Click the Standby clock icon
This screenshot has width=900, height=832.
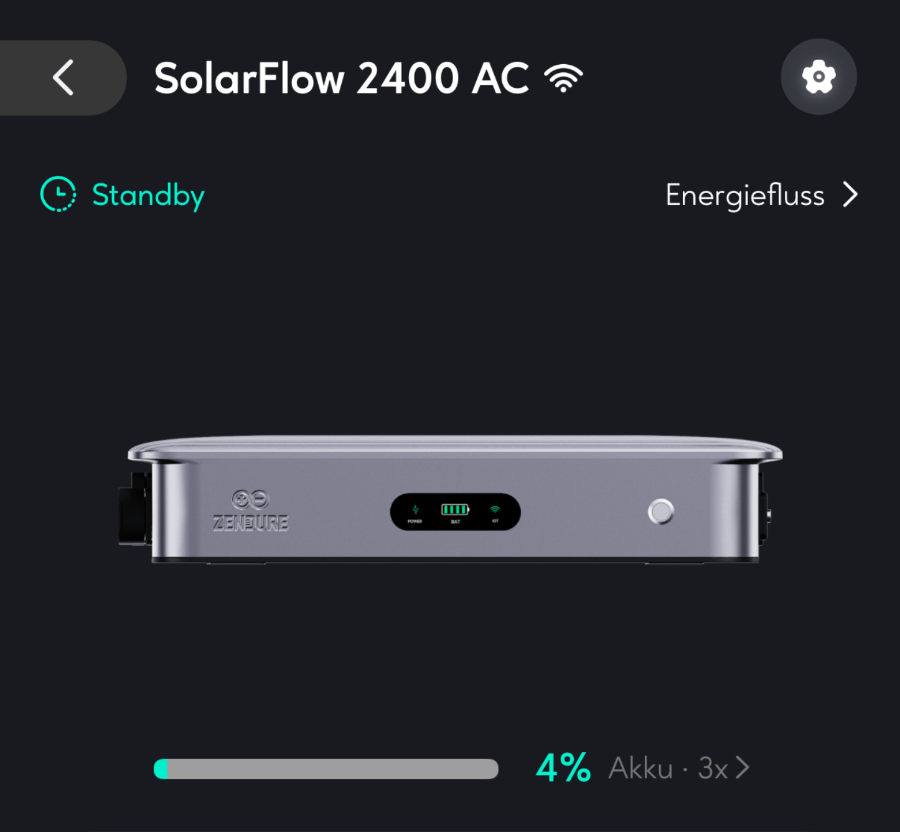58,194
